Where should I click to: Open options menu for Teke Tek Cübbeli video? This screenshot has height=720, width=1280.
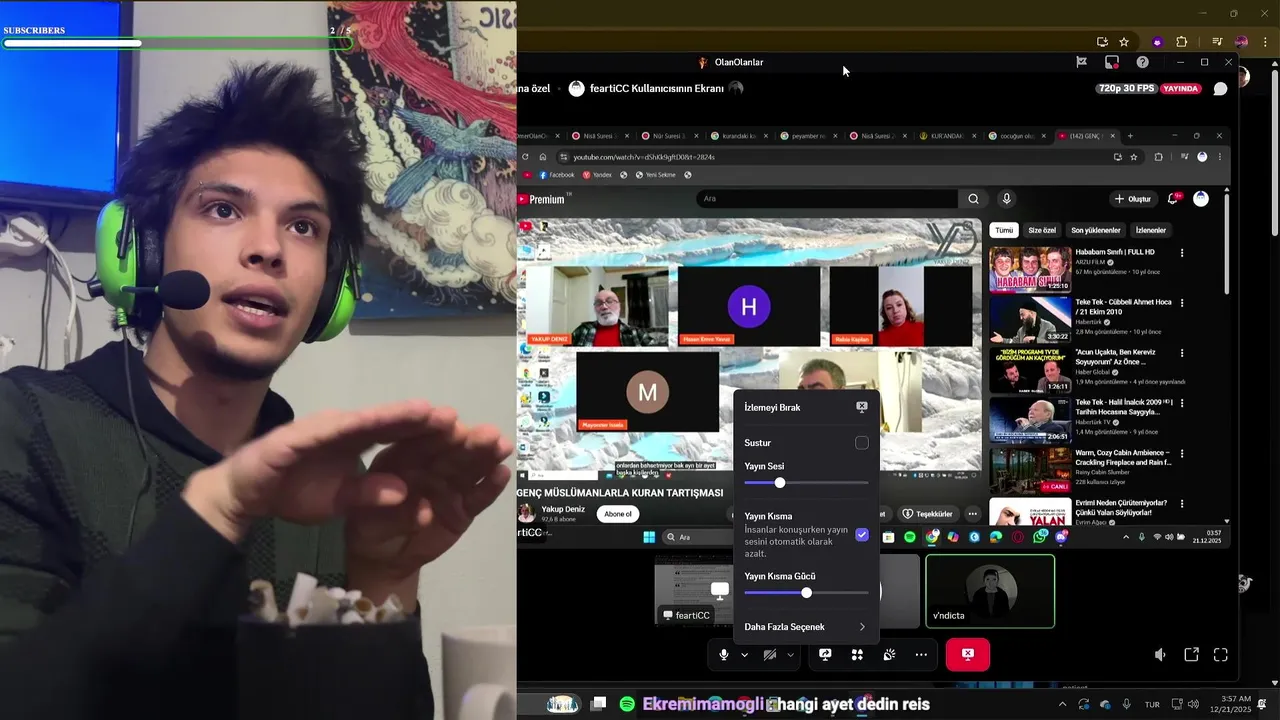1182,303
